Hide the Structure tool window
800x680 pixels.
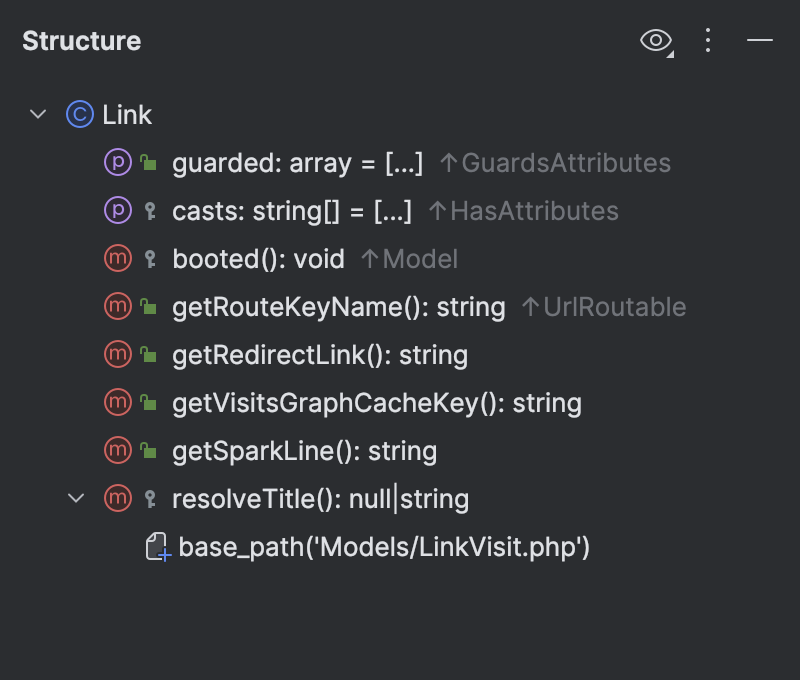point(760,41)
